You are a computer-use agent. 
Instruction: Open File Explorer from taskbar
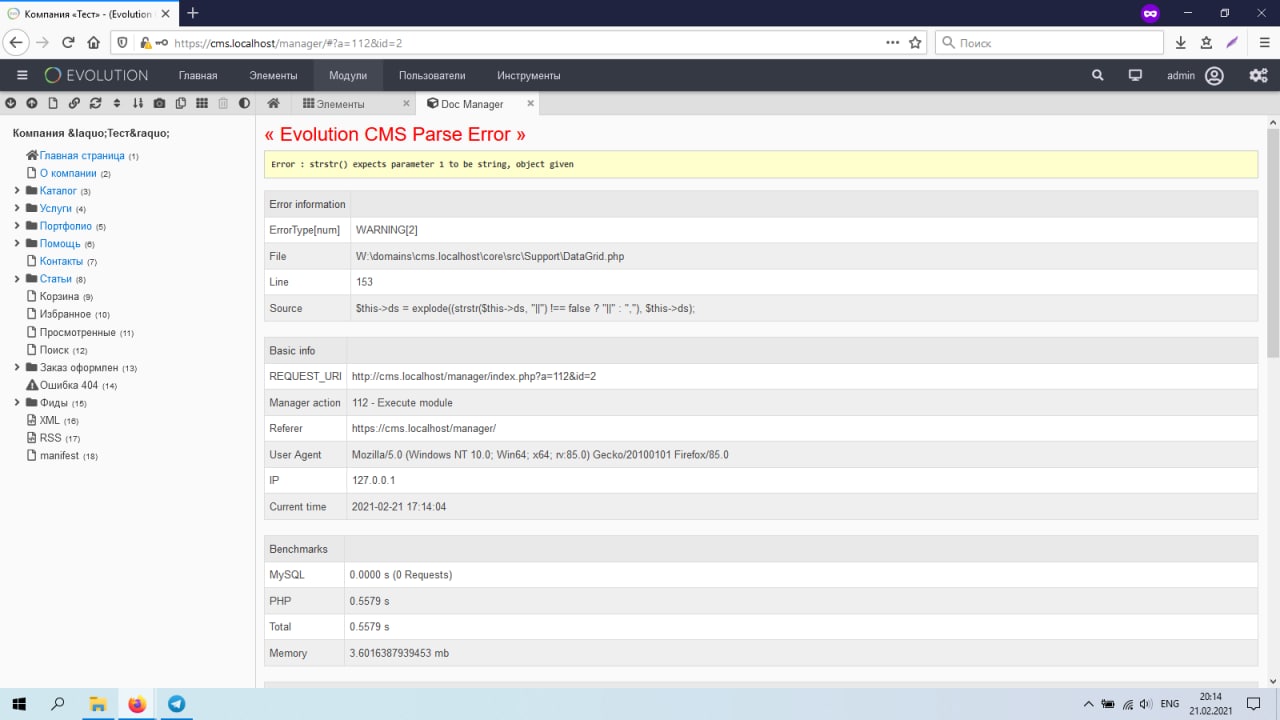pyautogui.click(x=98, y=704)
